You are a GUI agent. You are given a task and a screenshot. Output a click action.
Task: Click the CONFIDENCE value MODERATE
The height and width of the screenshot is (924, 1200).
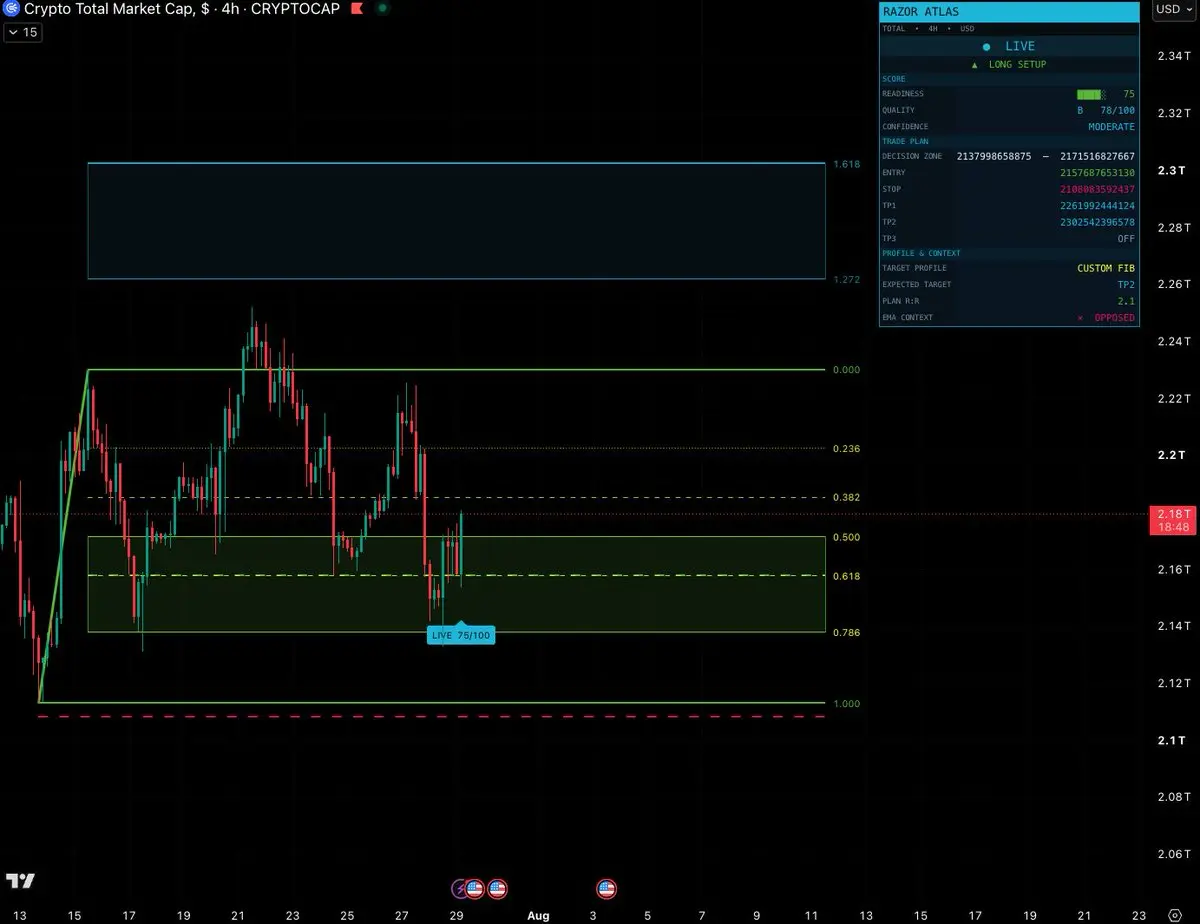(x=1112, y=127)
